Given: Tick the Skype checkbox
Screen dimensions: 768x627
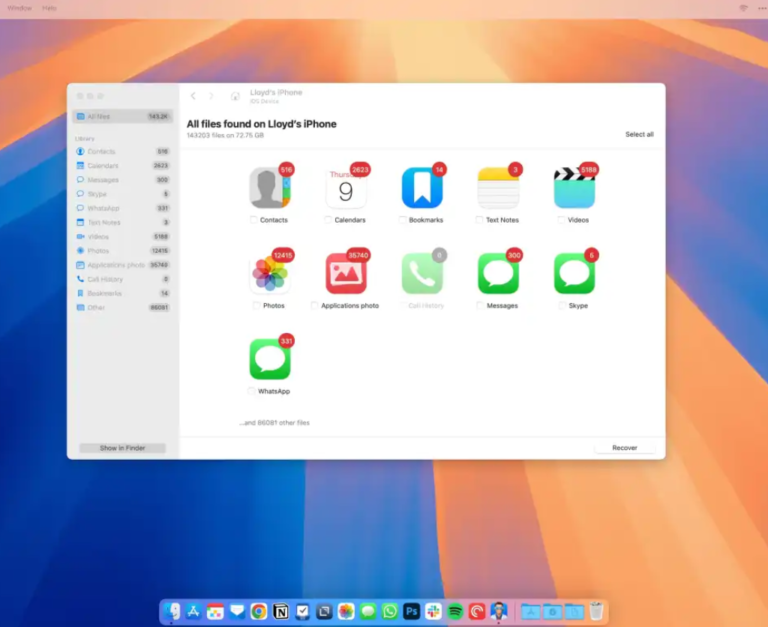Looking at the screenshot, I should pos(562,306).
